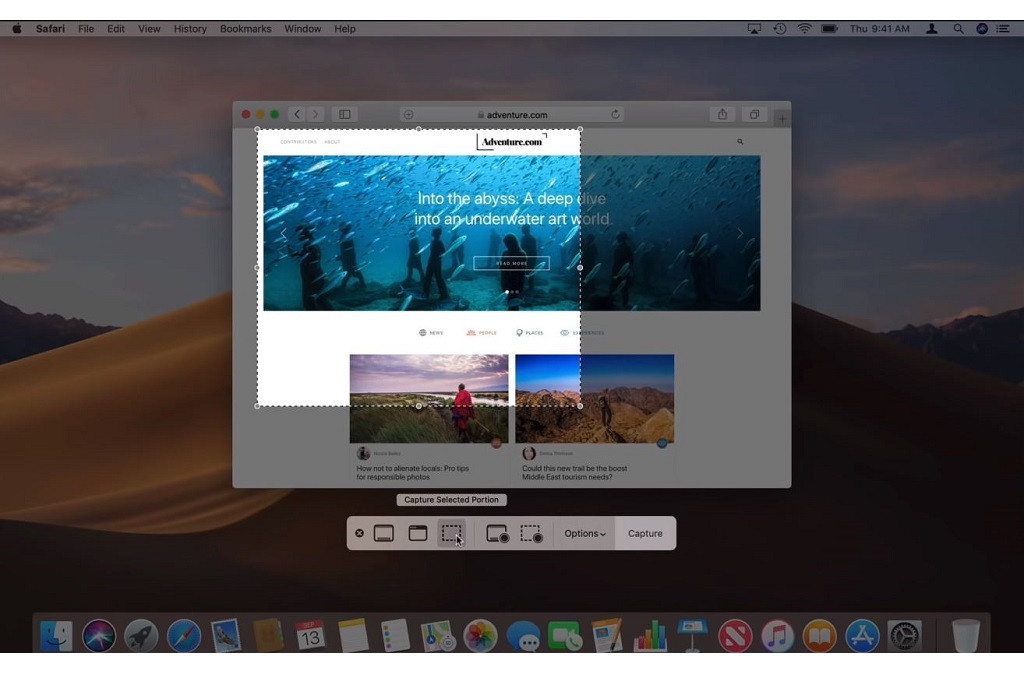
Task: Click the adventure.com address bar
Action: coord(513,114)
